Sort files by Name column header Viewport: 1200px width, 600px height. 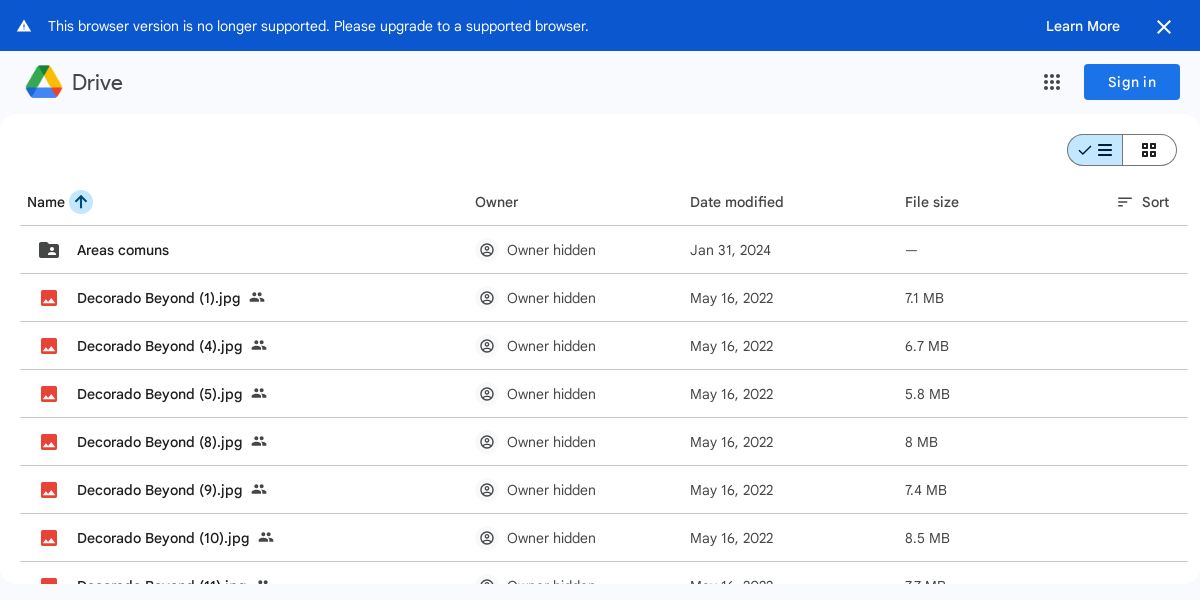tap(46, 202)
